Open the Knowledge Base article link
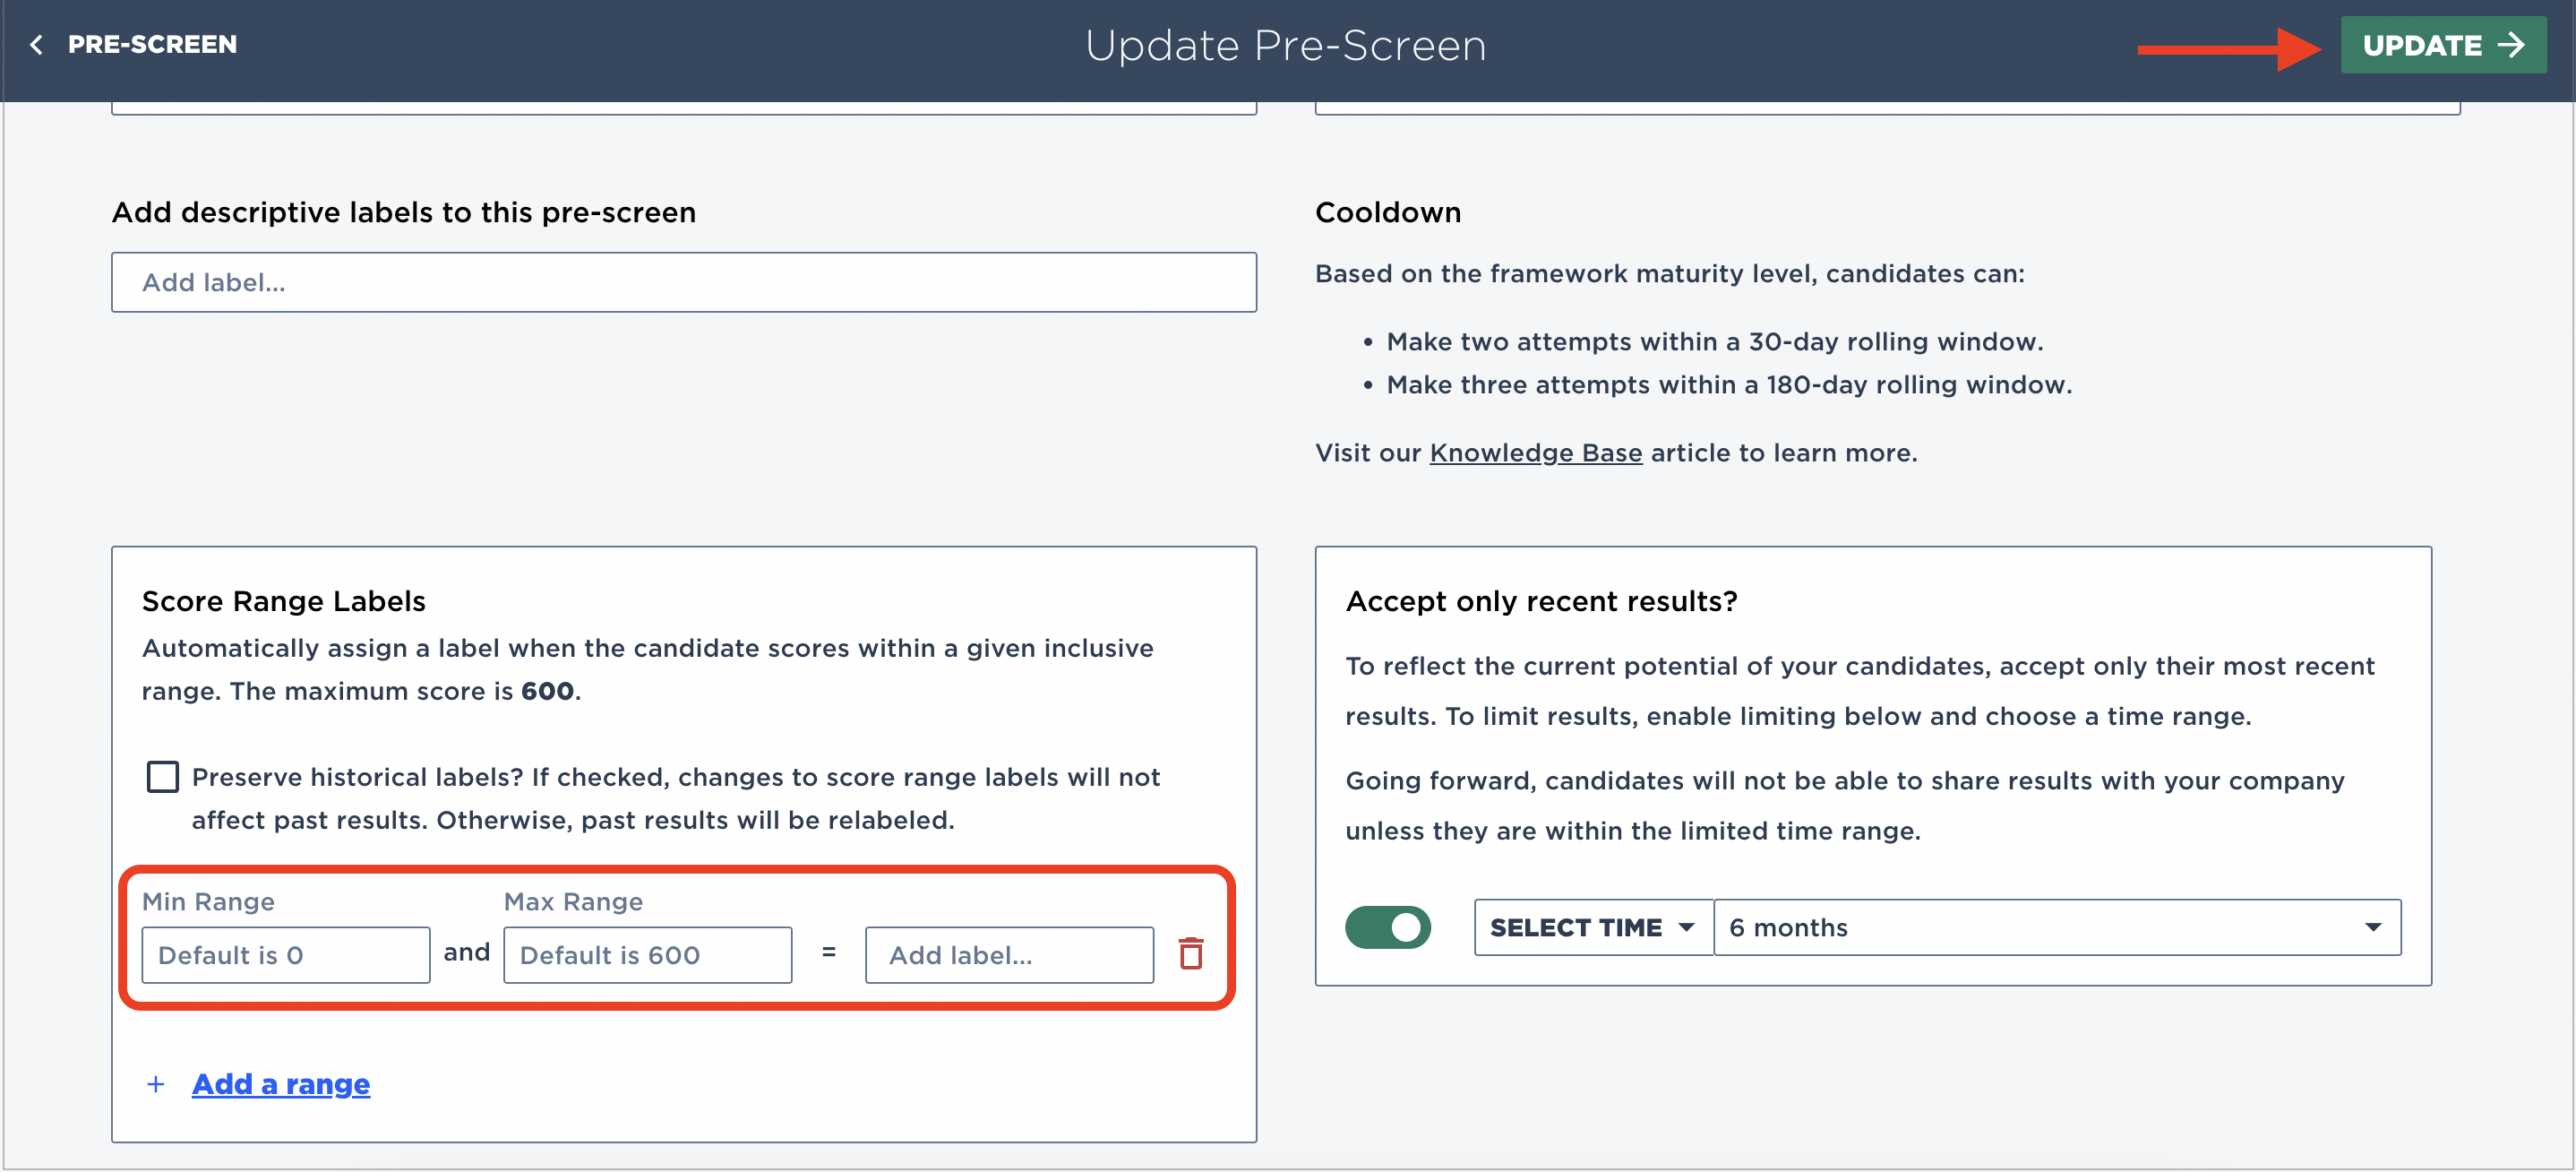This screenshot has width=2576, height=1172. [x=1535, y=452]
